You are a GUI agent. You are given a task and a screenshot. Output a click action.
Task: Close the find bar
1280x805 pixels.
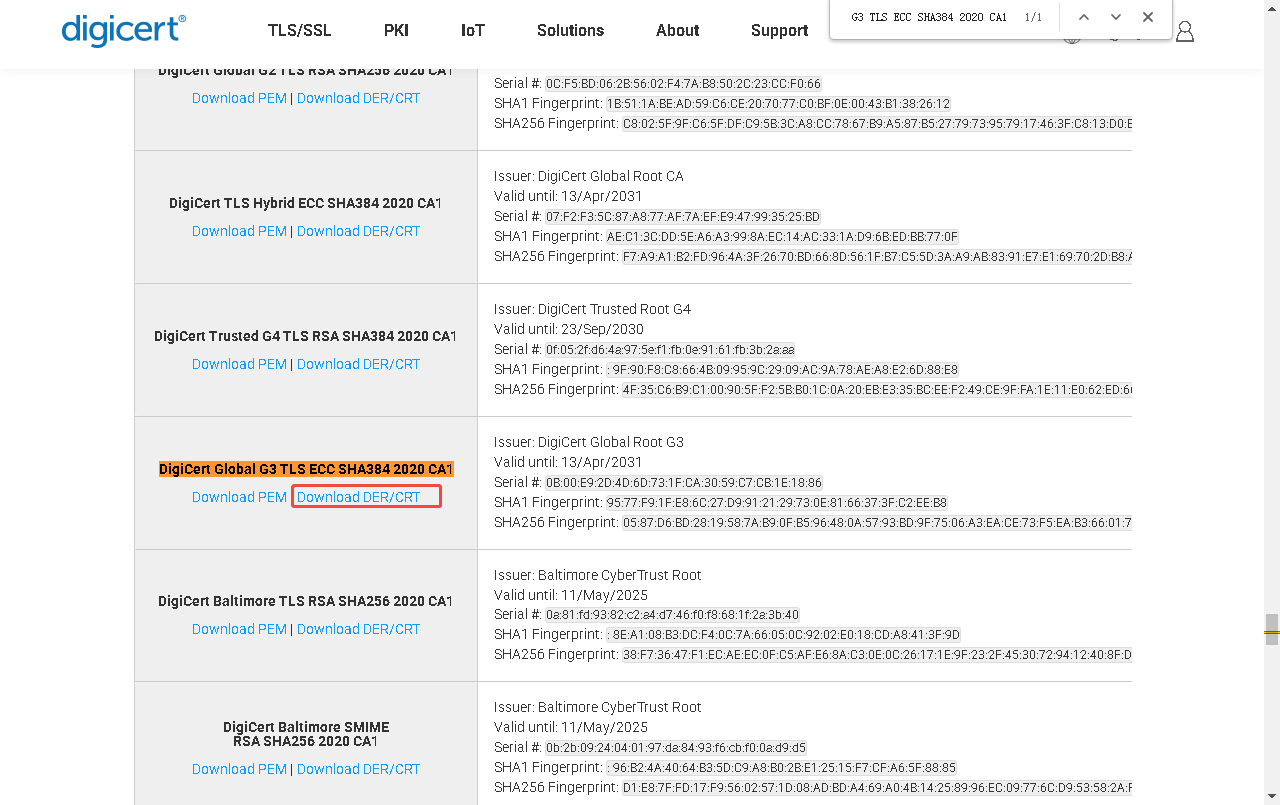coord(1148,17)
